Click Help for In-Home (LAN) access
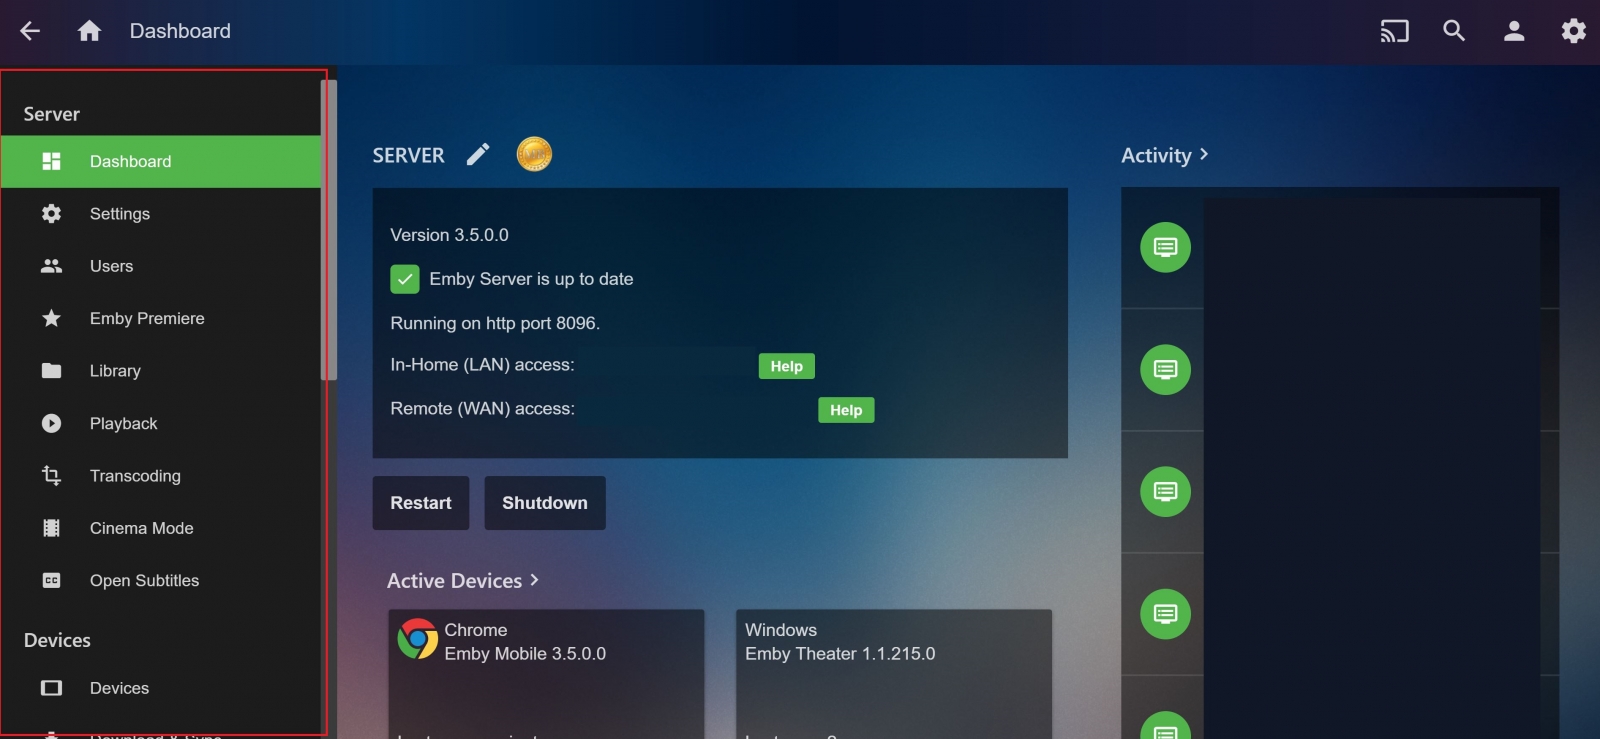This screenshot has width=1600, height=739. click(x=787, y=366)
